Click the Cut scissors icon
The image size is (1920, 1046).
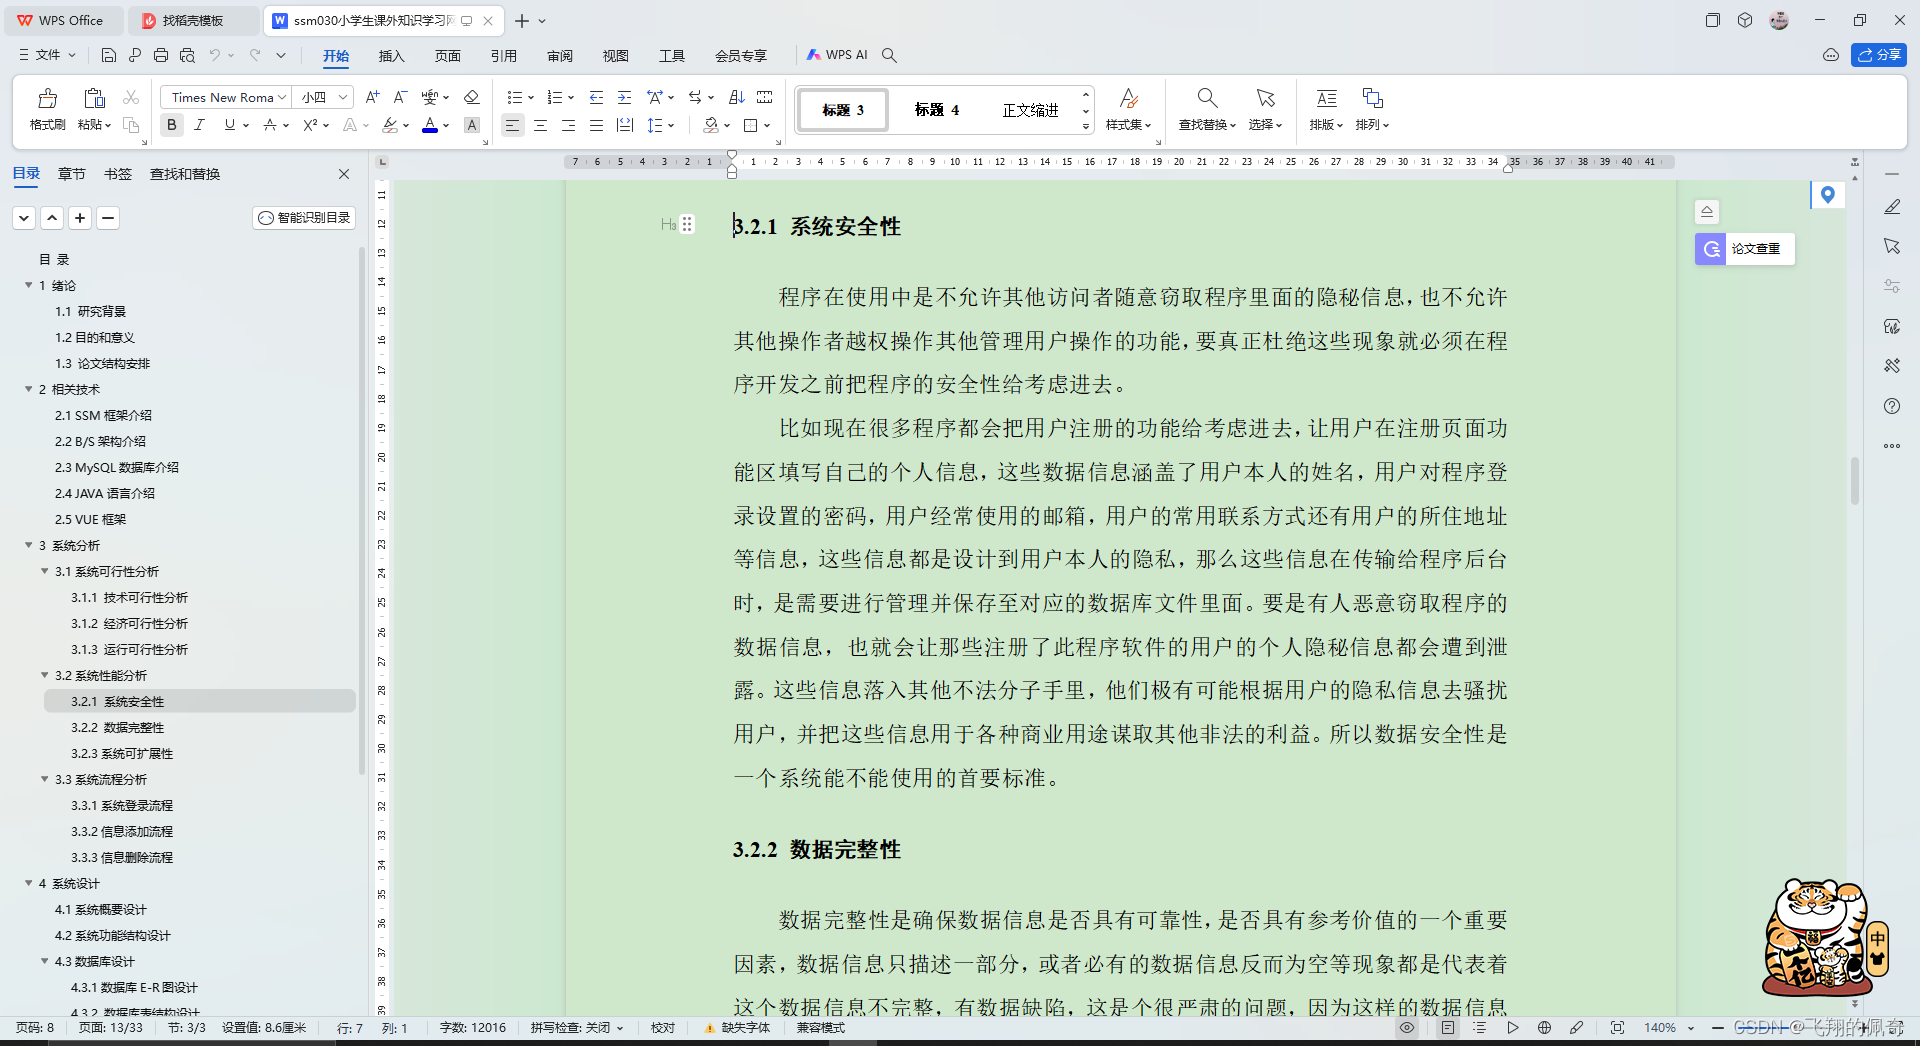[131, 97]
